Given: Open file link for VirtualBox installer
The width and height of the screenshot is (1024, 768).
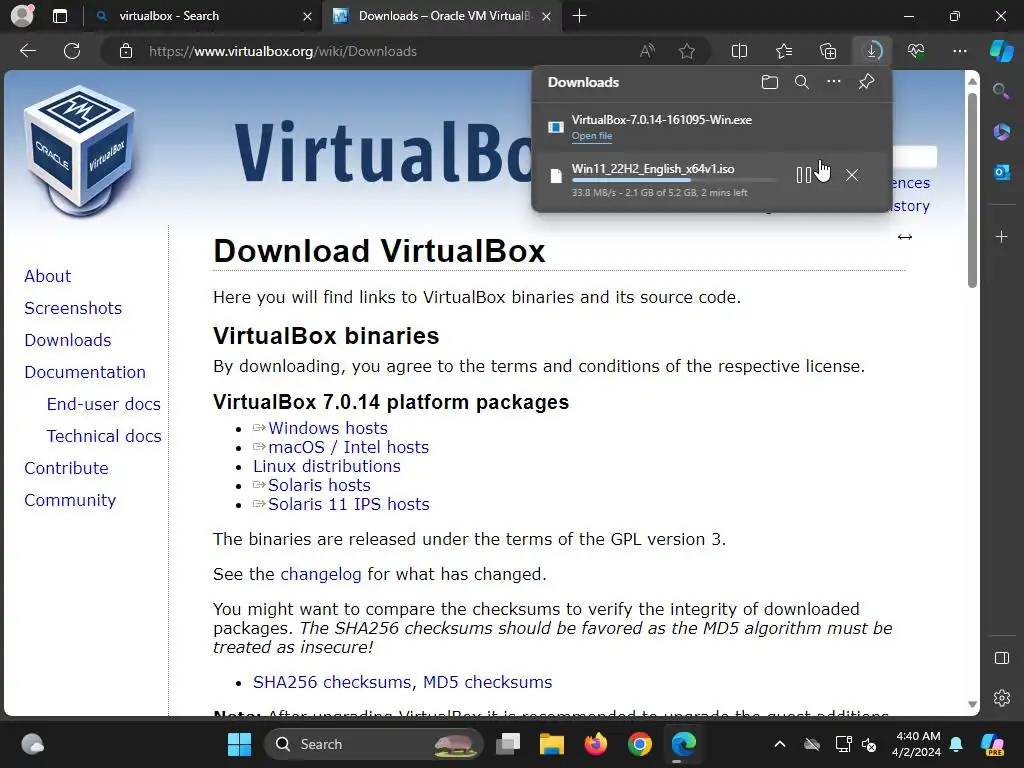Looking at the screenshot, I should point(592,136).
